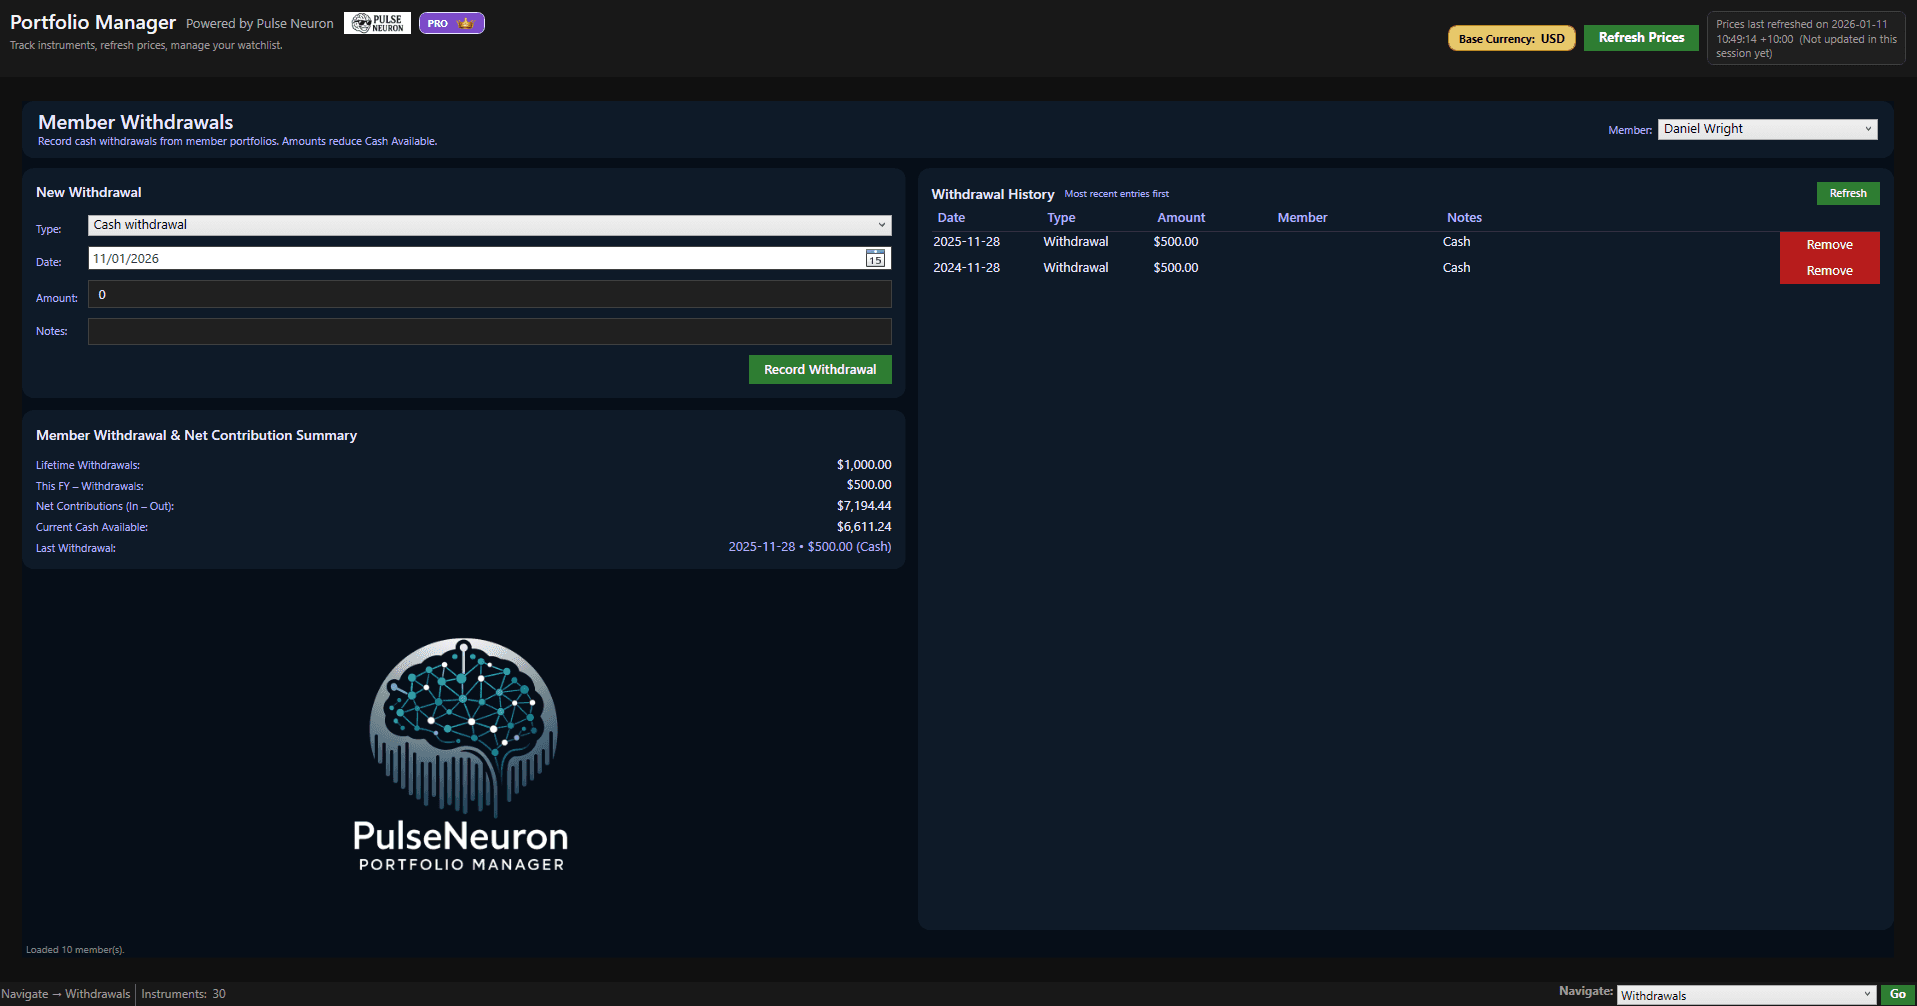The height and width of the screenshot is (1006, 1917).
Task: Click the Date column header
Action: point(951,218)
